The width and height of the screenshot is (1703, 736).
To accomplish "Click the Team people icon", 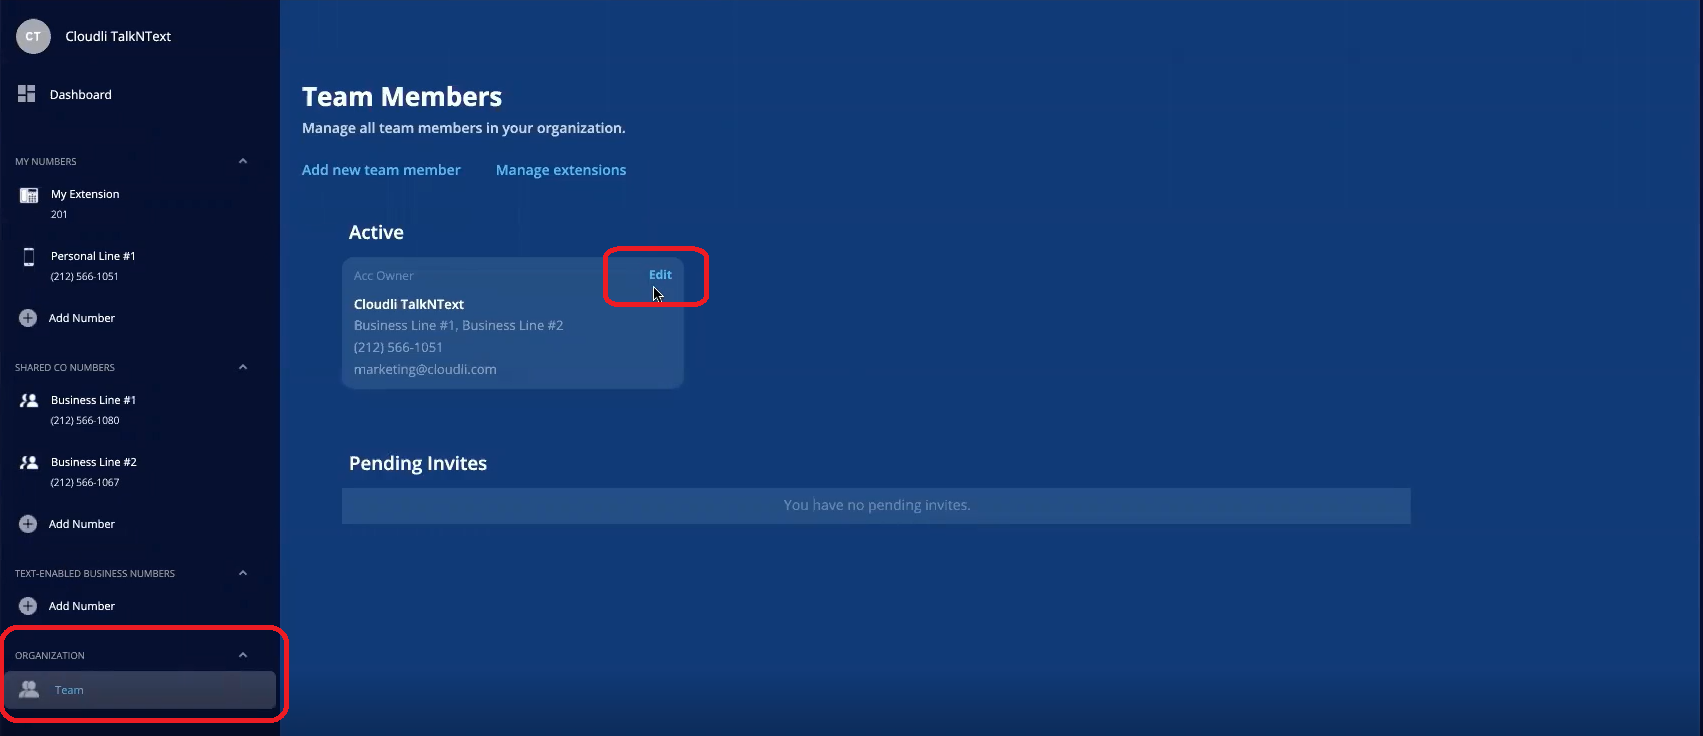I will pos(29,689).
